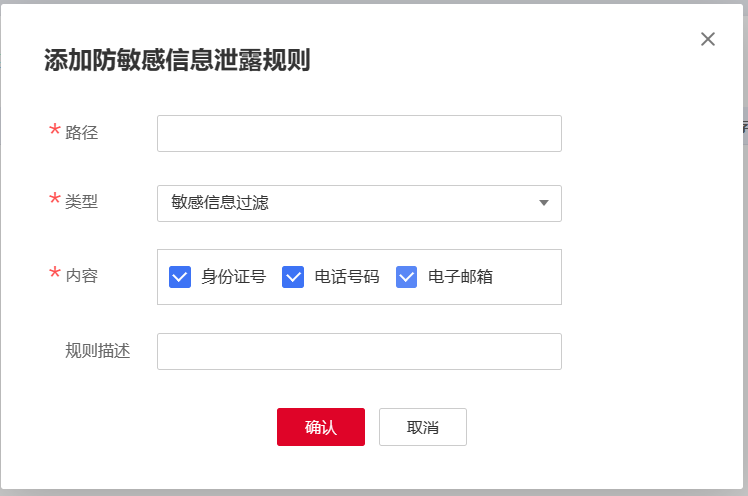Click the 规则描述 field label
This screenshot has width=748, height=496.
(x=98, y=351)
